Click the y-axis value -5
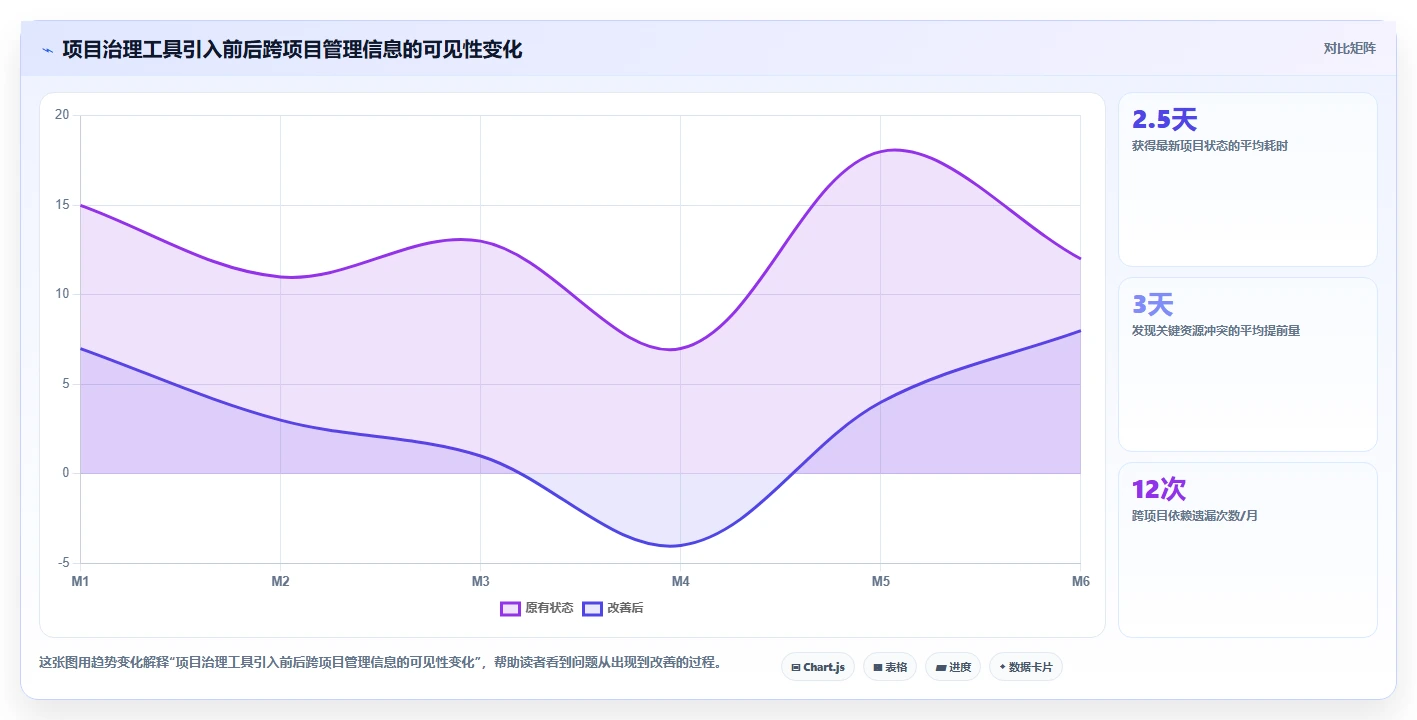 click(64, 563)
